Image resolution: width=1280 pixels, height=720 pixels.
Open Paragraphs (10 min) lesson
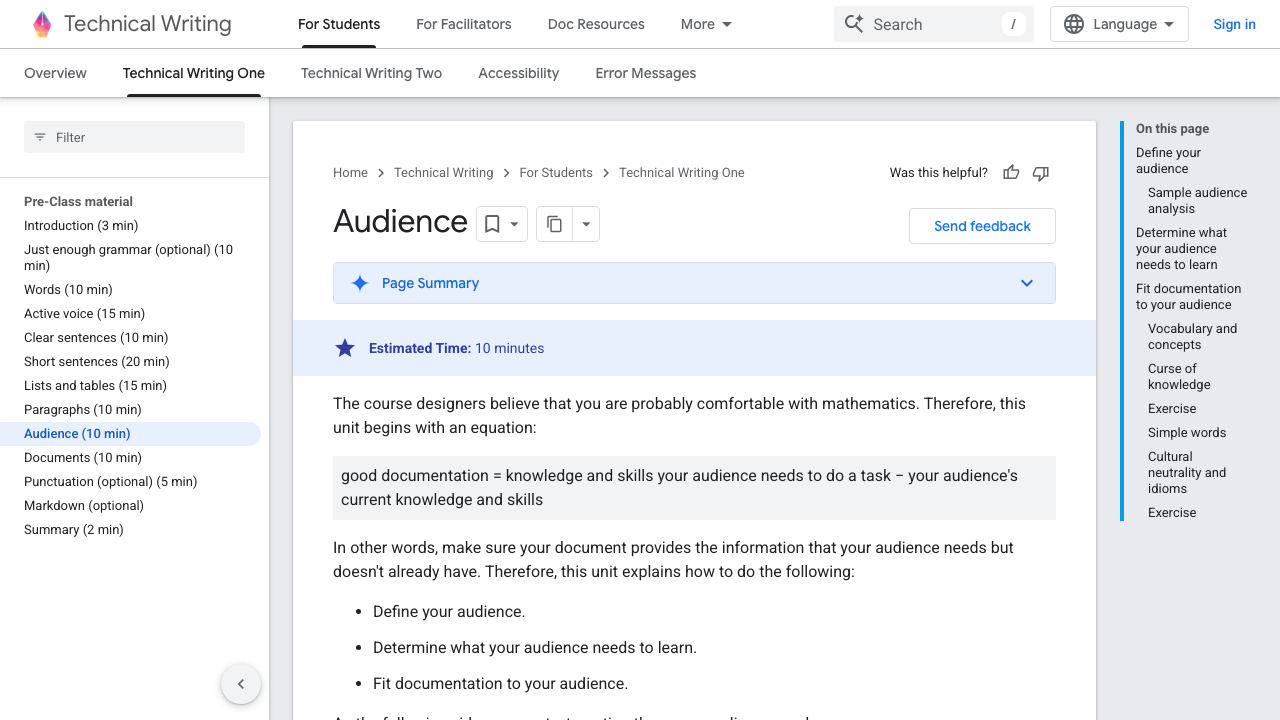83,410
